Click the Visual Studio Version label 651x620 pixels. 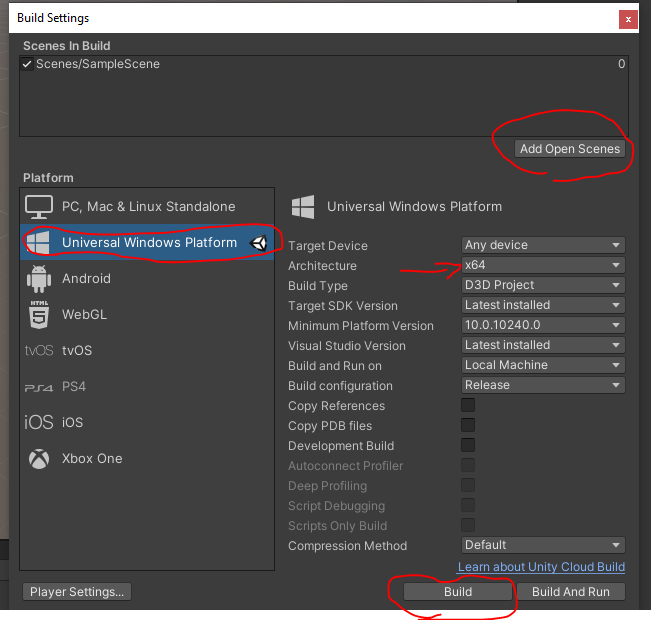point(347,346)
